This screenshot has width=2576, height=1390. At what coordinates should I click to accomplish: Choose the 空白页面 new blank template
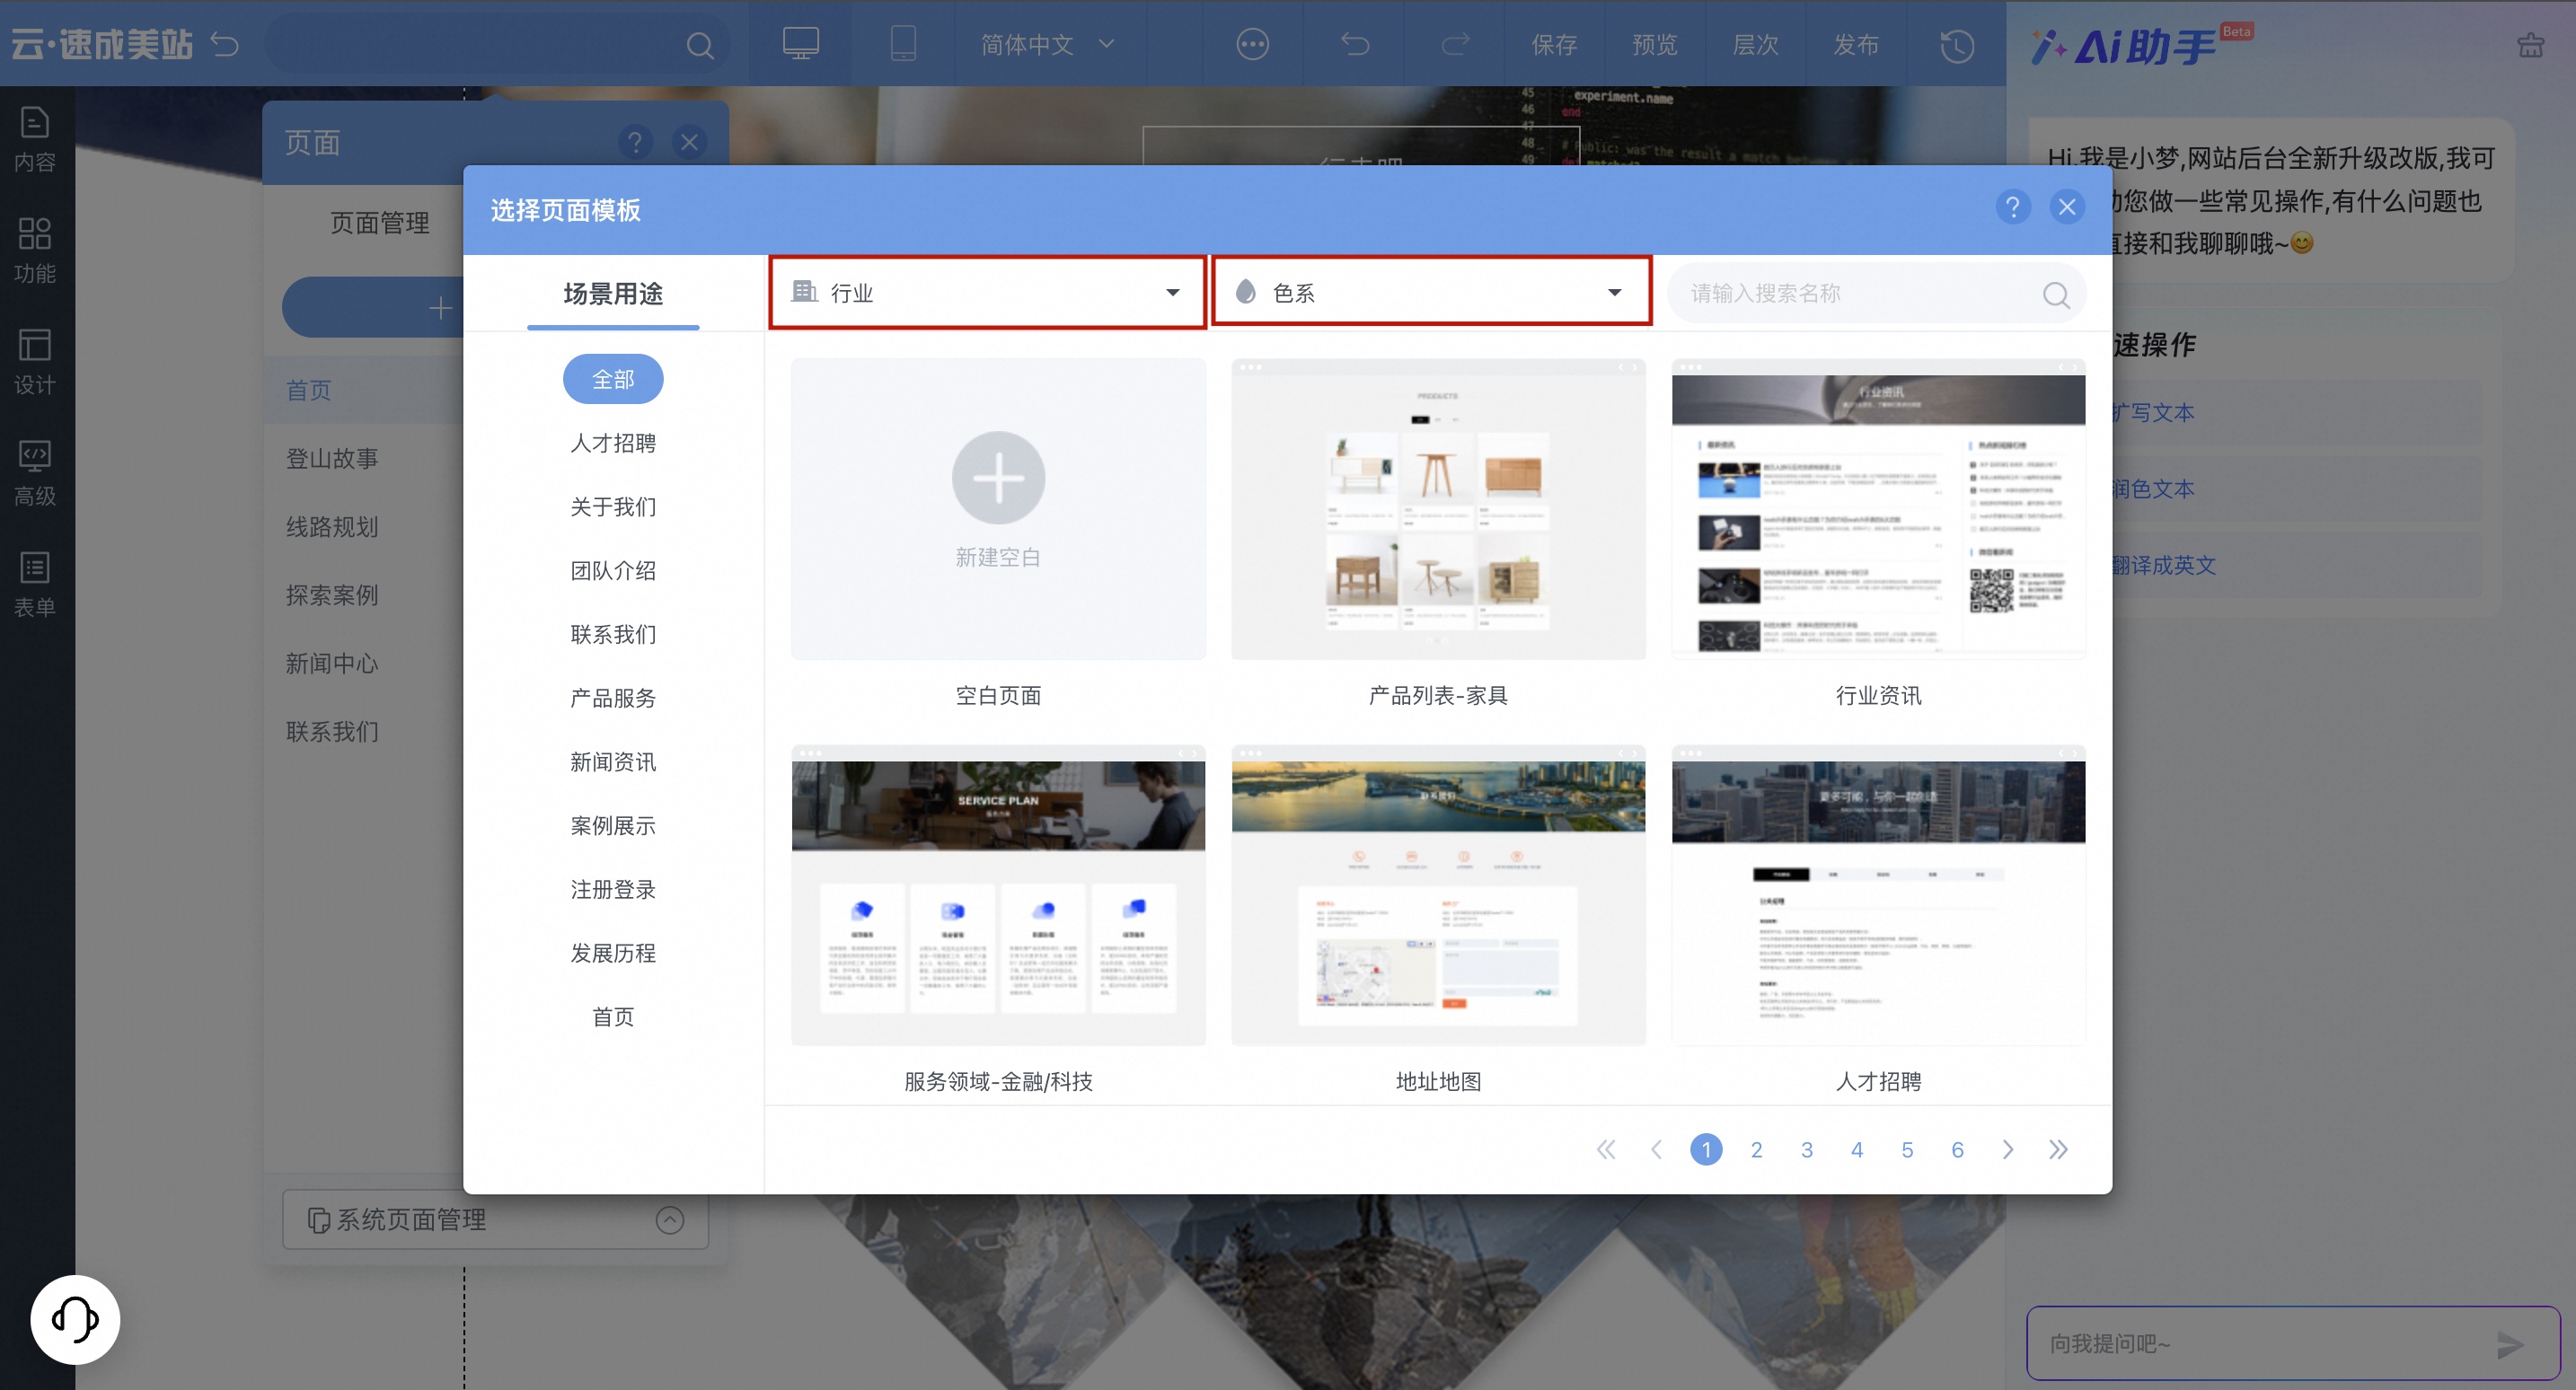[x=998, y=509]
